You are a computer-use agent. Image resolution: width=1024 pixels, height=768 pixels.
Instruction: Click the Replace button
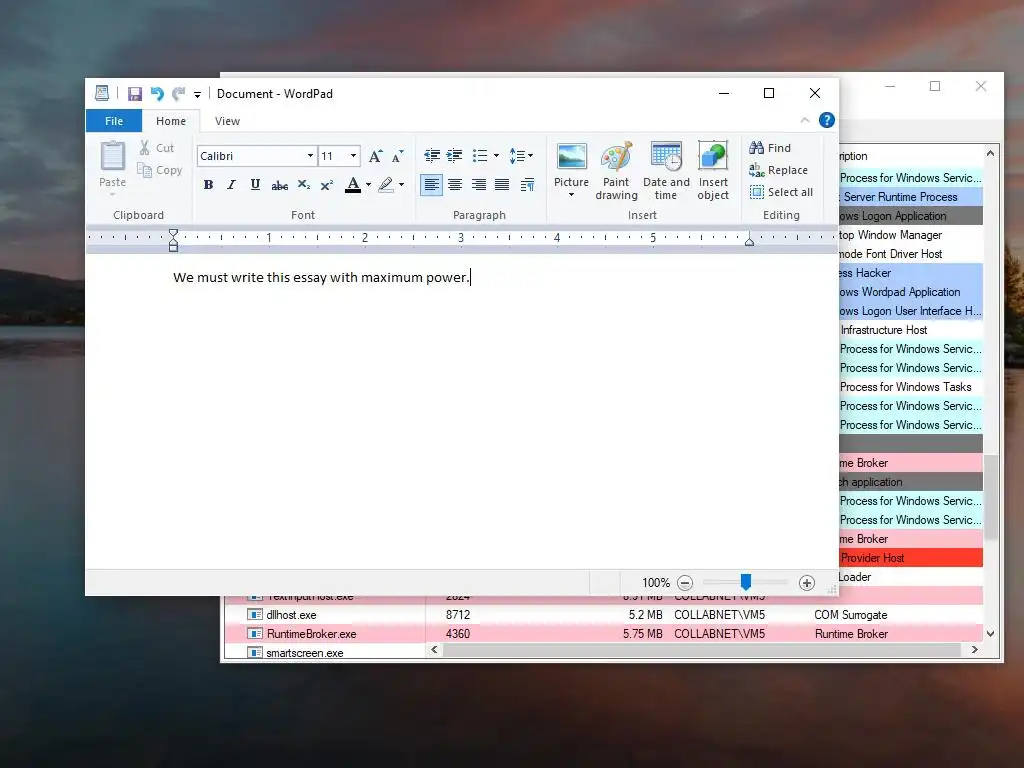tap(779, 170)
